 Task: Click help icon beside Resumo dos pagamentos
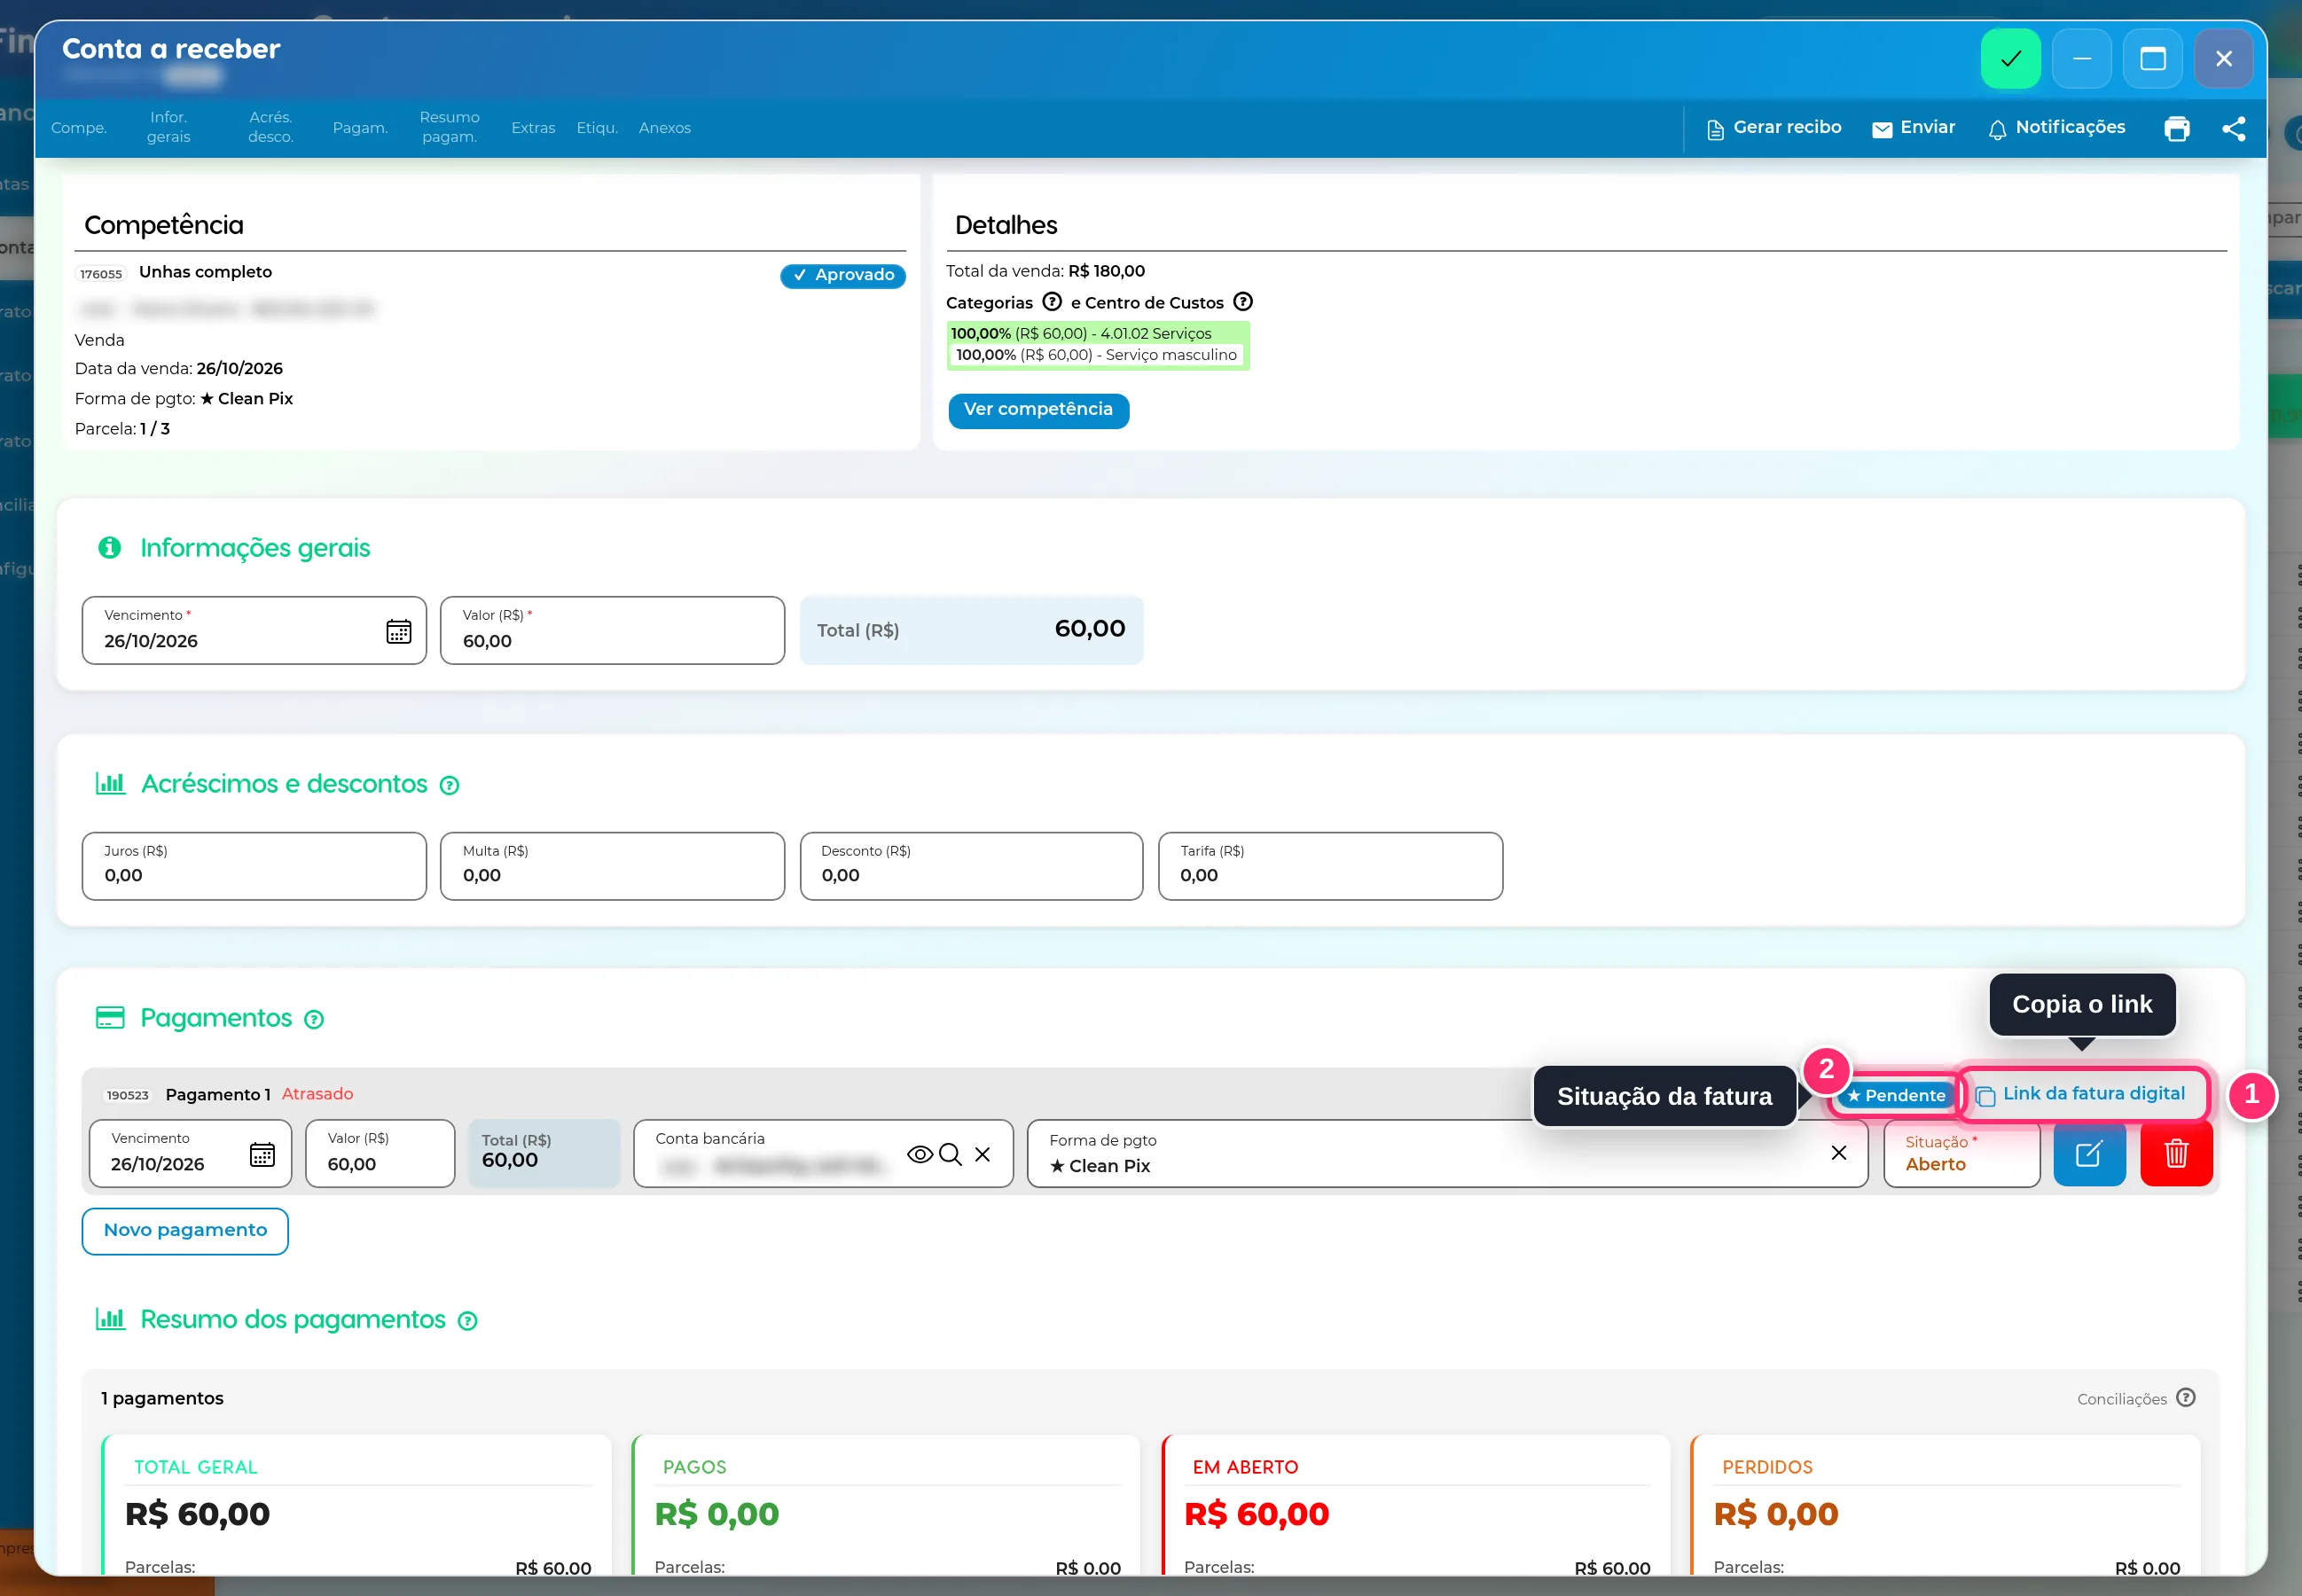[x=467, y=1321]
